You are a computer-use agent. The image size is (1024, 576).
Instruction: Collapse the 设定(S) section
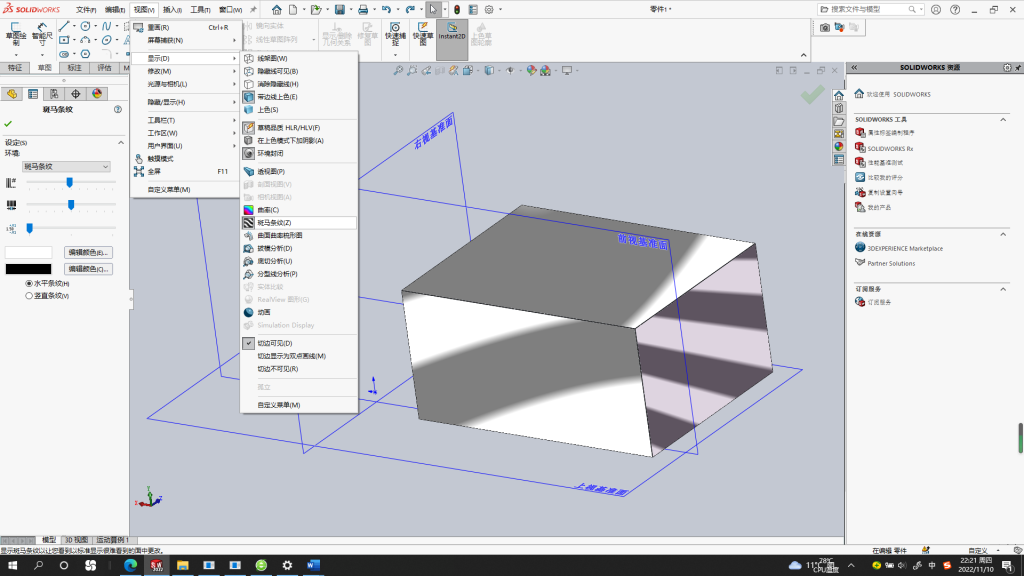coord(121,142)
